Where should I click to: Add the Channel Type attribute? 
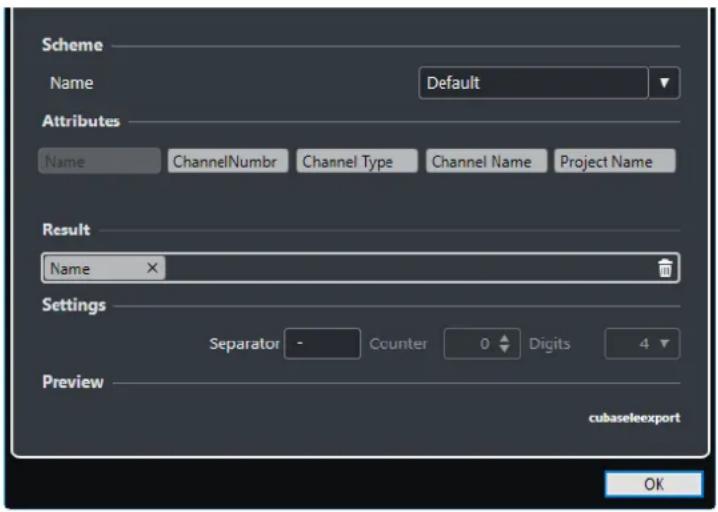pyautogui.click(x=357, y=161)
